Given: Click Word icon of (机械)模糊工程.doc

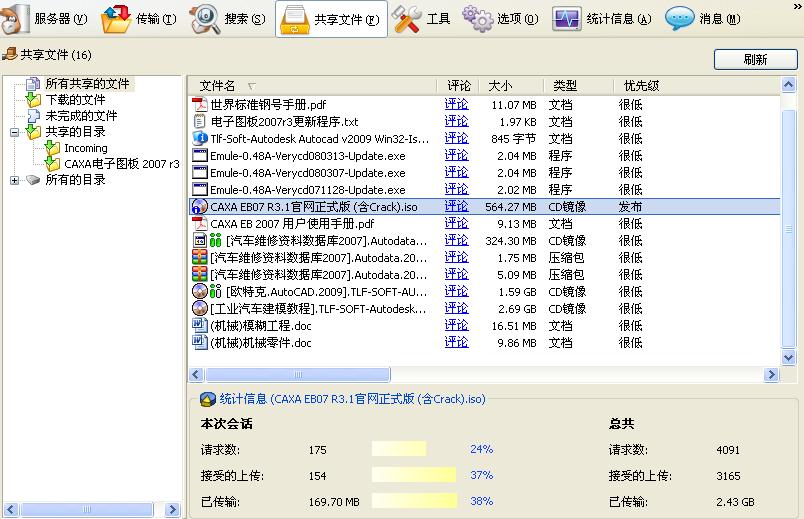Looking at the screenshot, I should (199, 325).
